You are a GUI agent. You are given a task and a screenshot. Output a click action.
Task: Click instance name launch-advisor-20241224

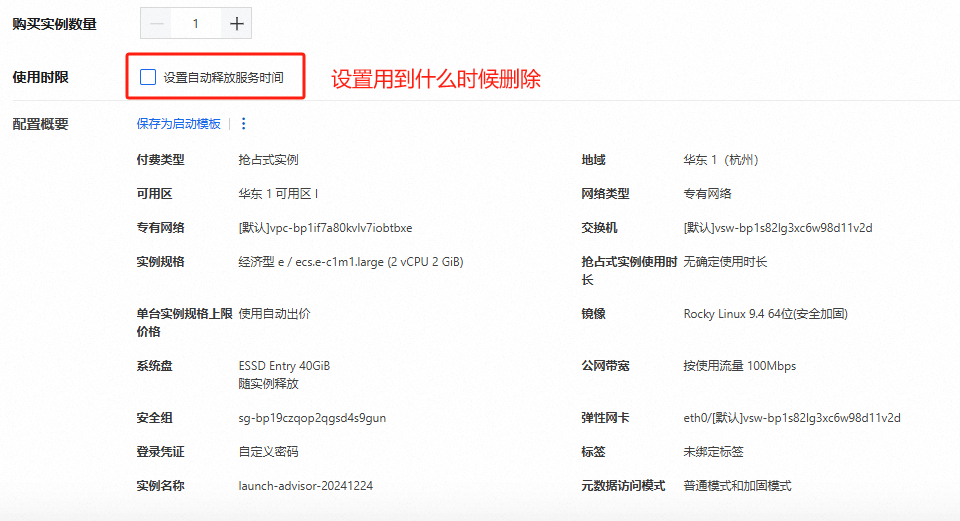pos(306,486)
